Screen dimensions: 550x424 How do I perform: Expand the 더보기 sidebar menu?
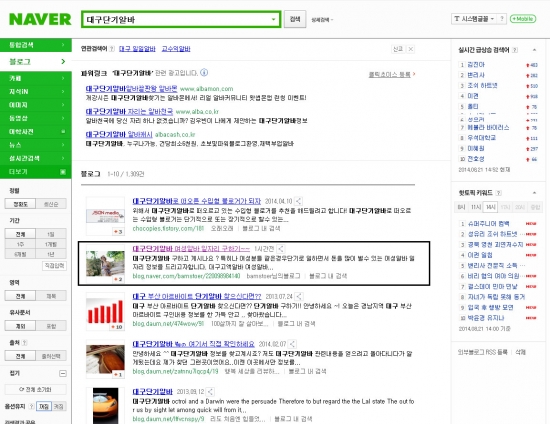pyautogui.click(x=35, y=172)
